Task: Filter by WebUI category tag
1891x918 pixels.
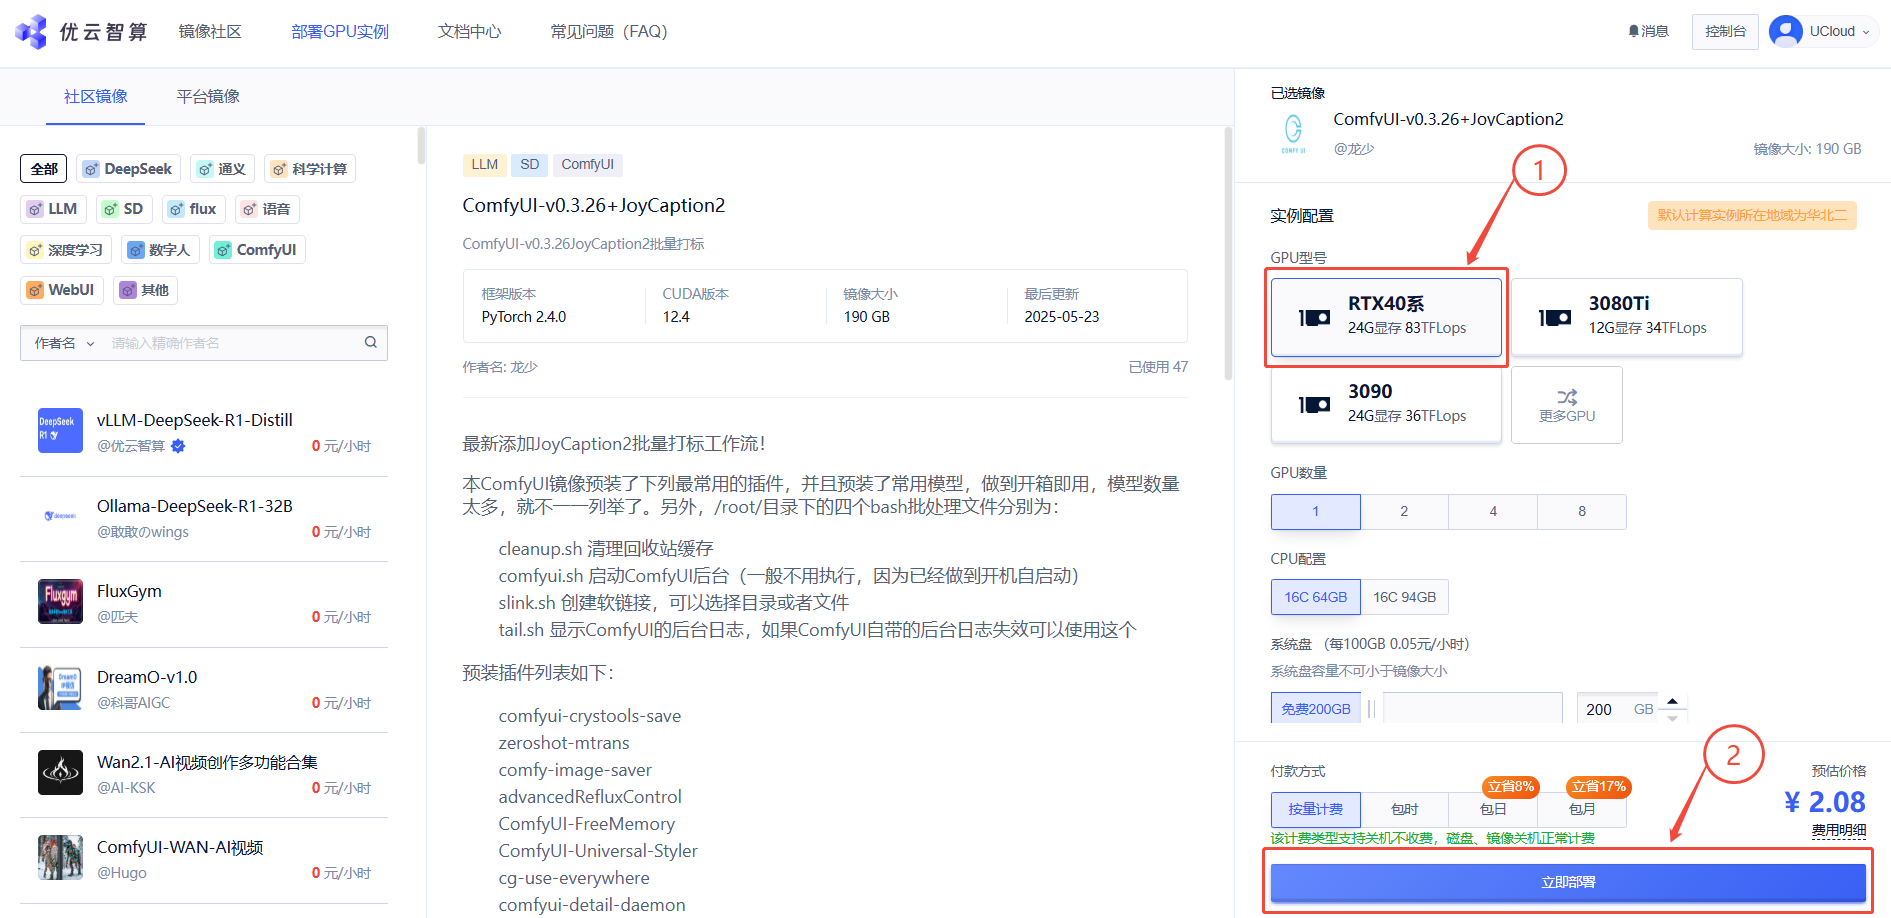Action: click(61, 290)
